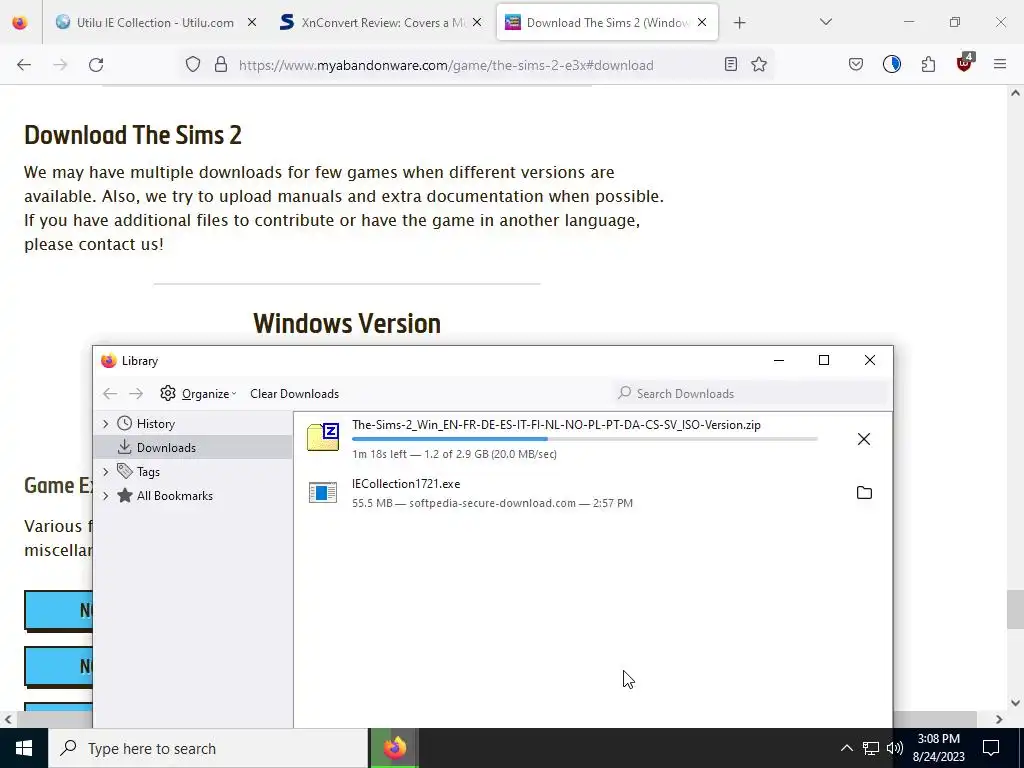1024x768 pixels.
Task: Click the Firefox taskbar icon
Action: (x=394, y=748)
